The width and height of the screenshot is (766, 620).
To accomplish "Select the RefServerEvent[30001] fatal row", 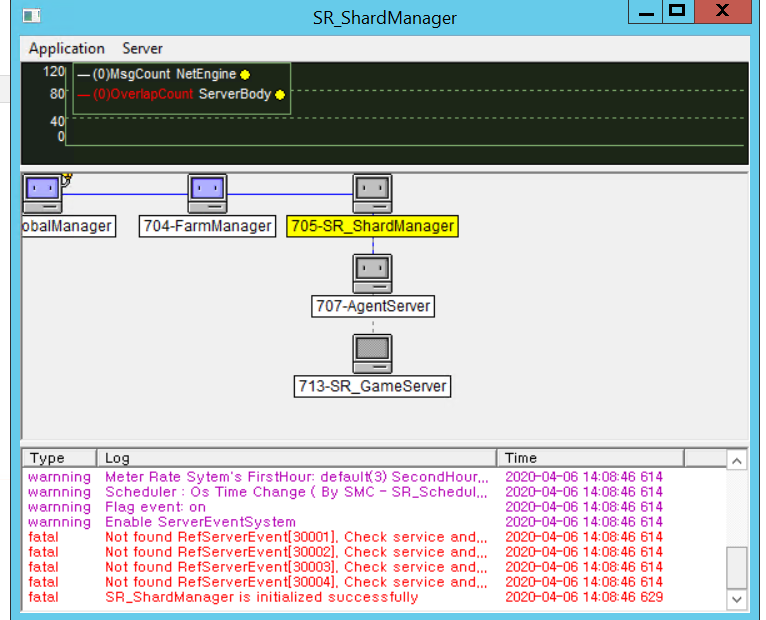I will [345, 537].
